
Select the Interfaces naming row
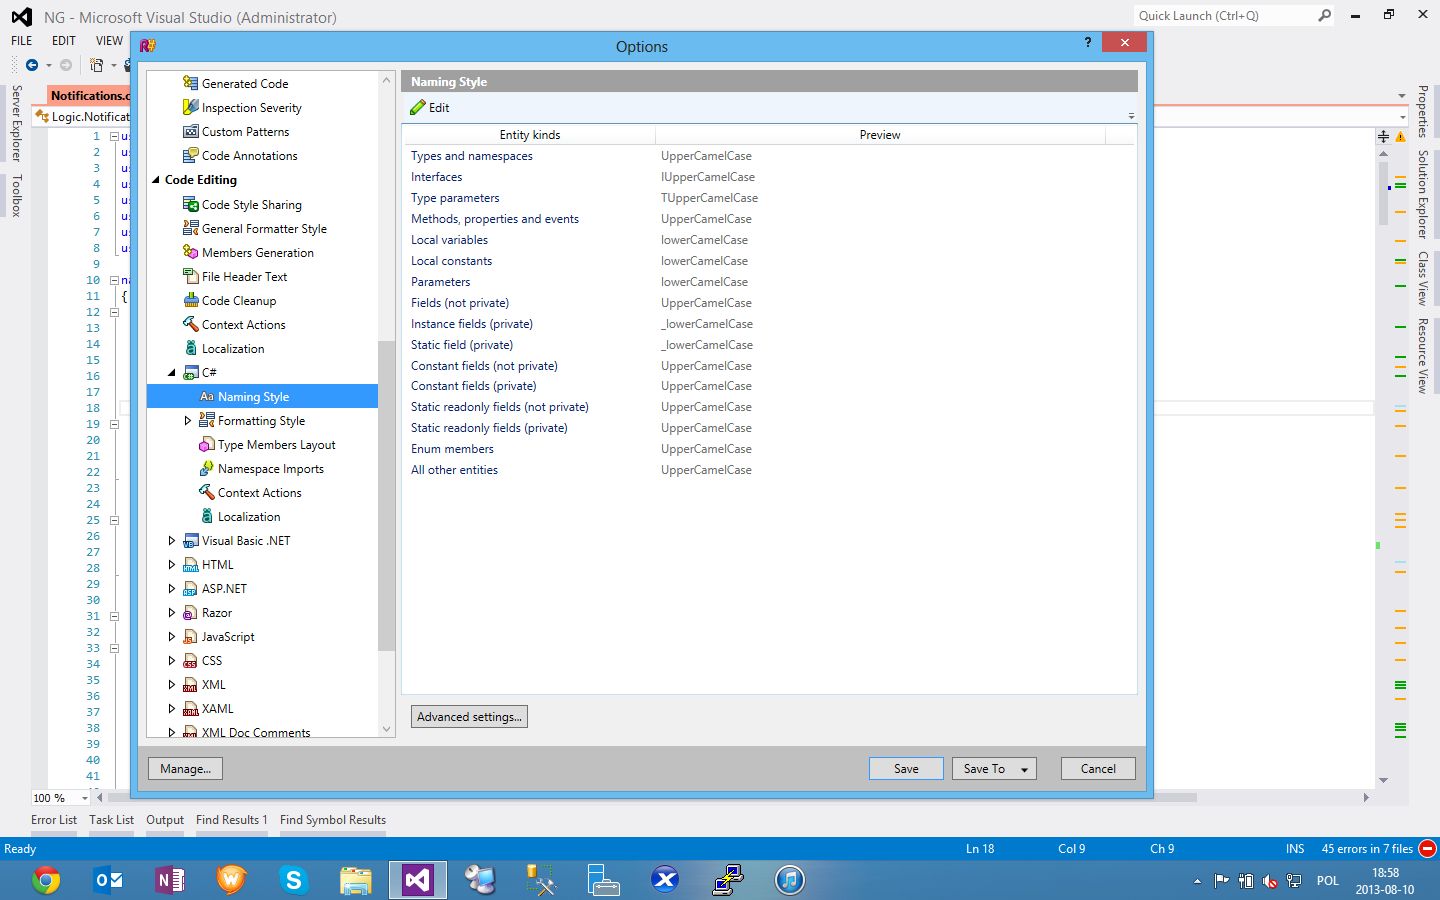pos(769,177)
